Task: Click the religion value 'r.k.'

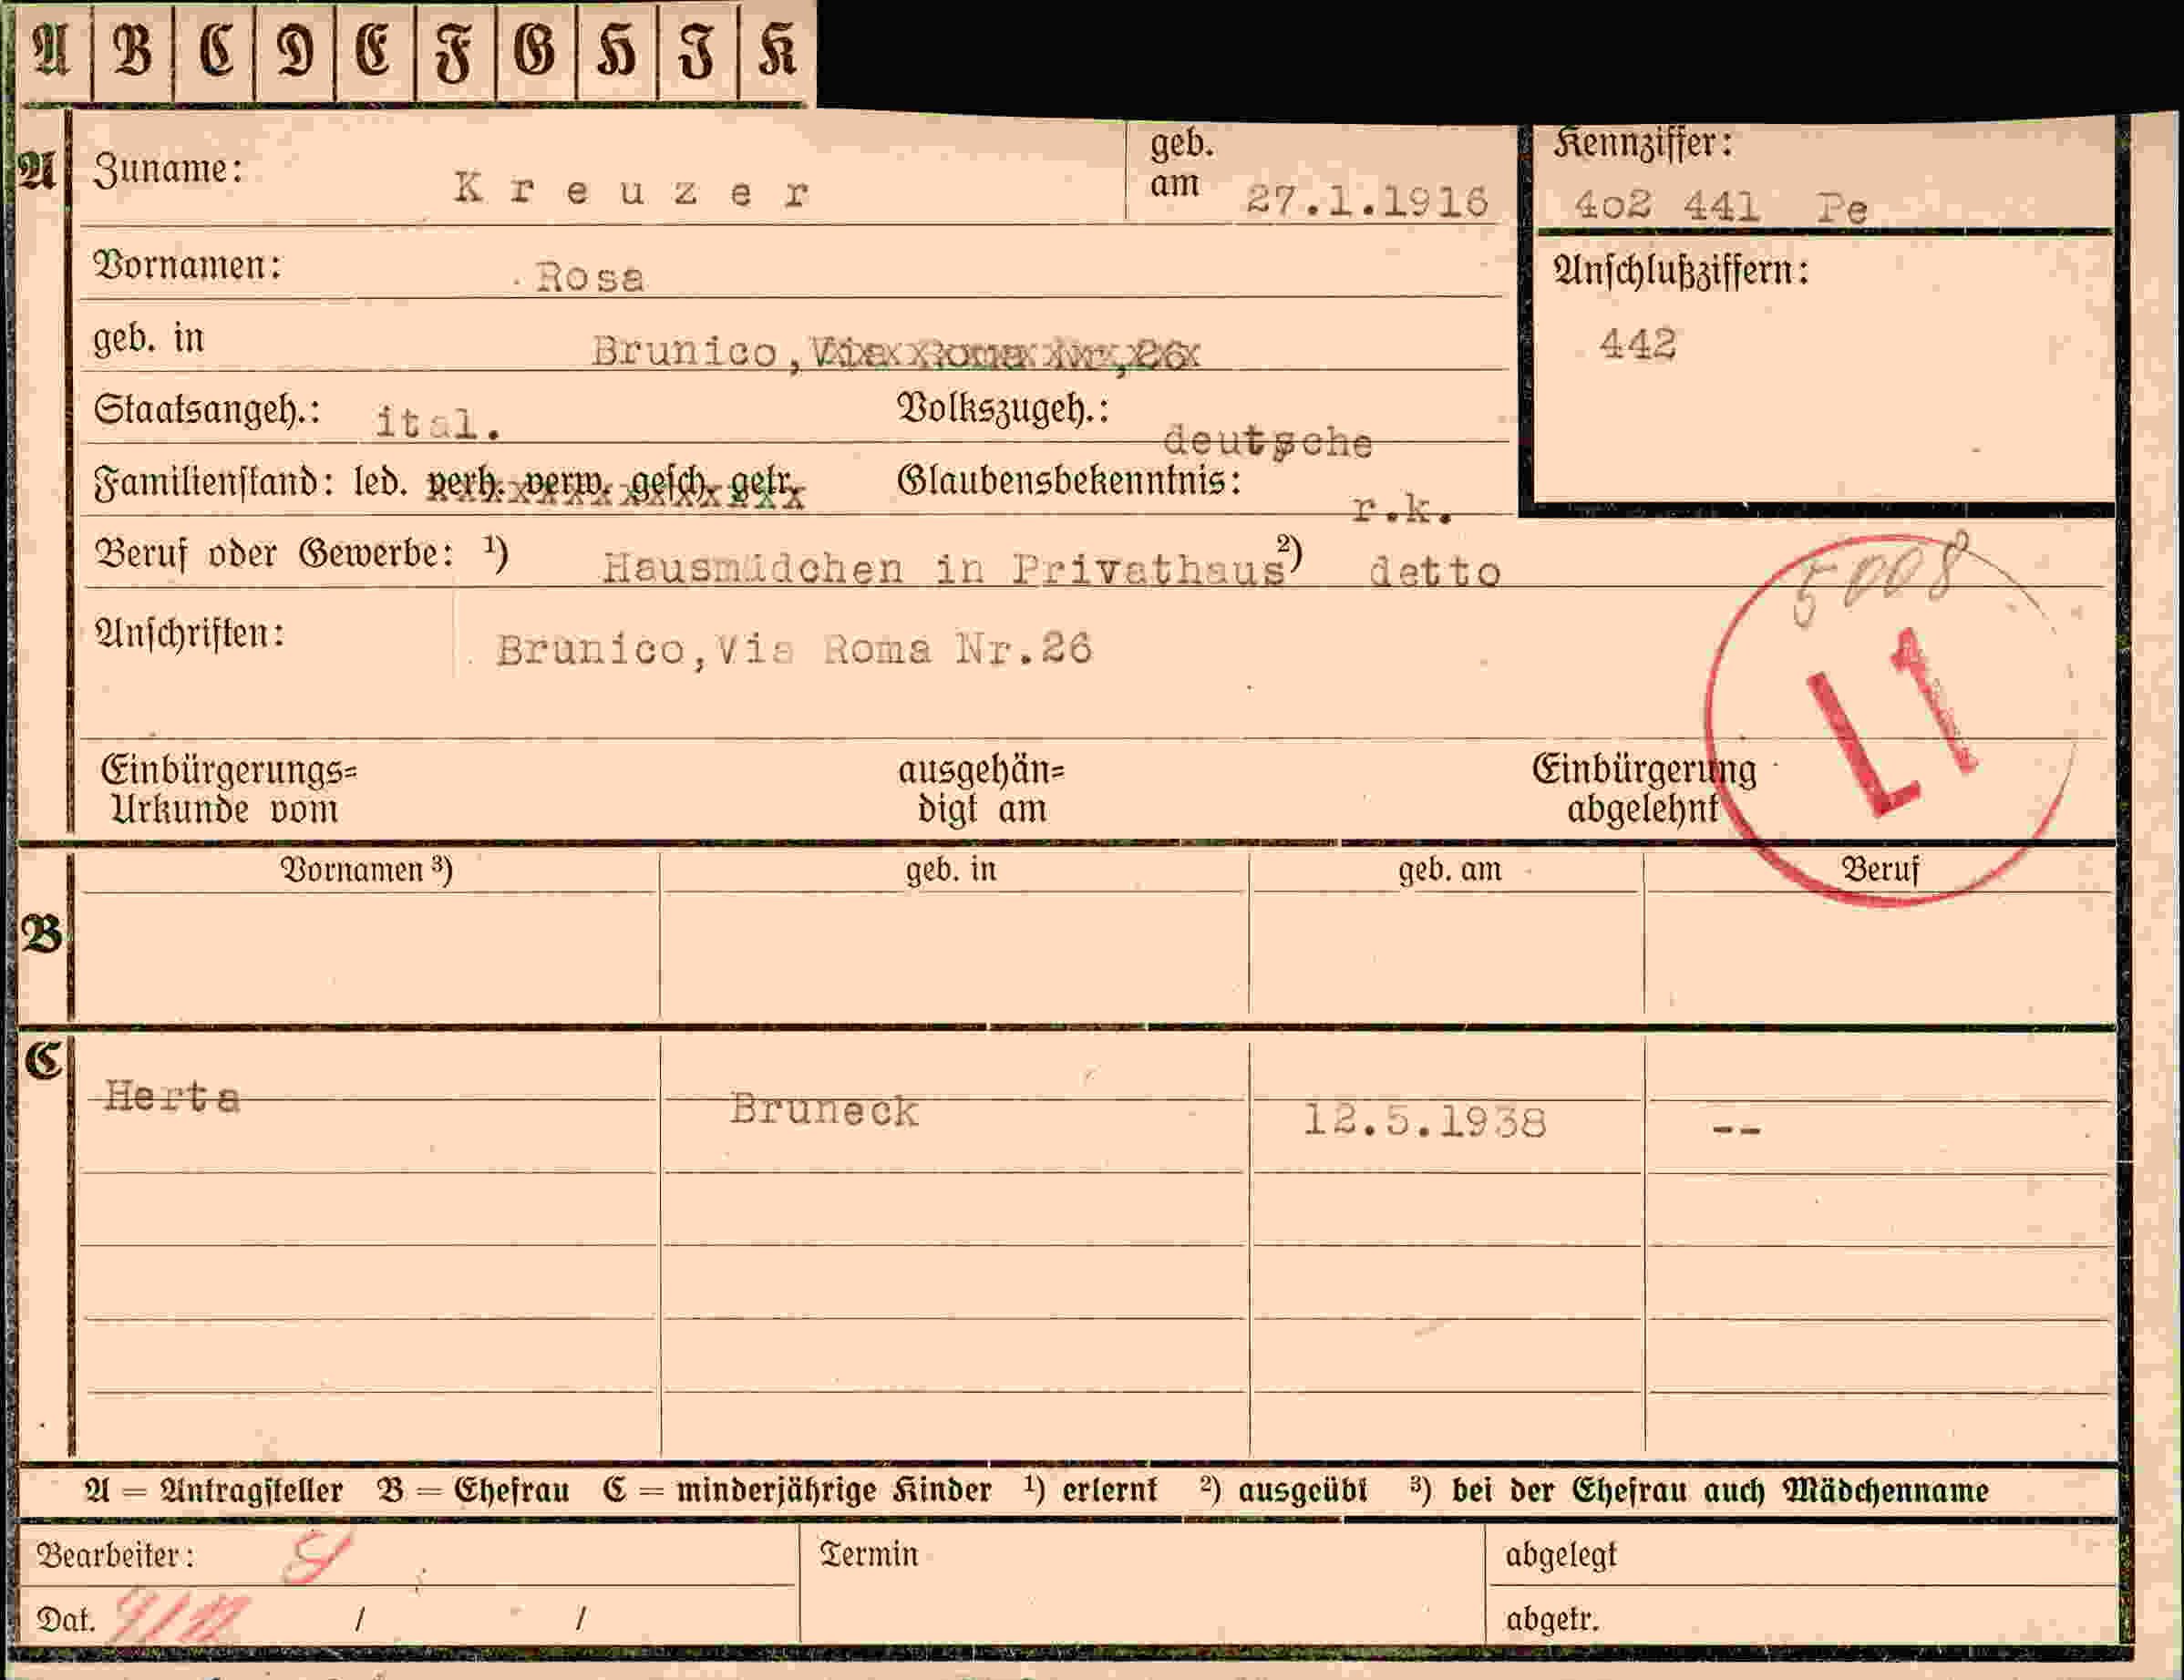Action: (1402, 509)
